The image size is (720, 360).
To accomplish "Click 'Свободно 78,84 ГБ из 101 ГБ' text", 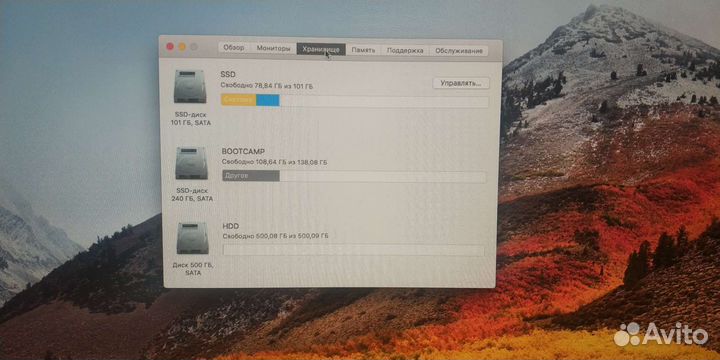I will [267, 85].
